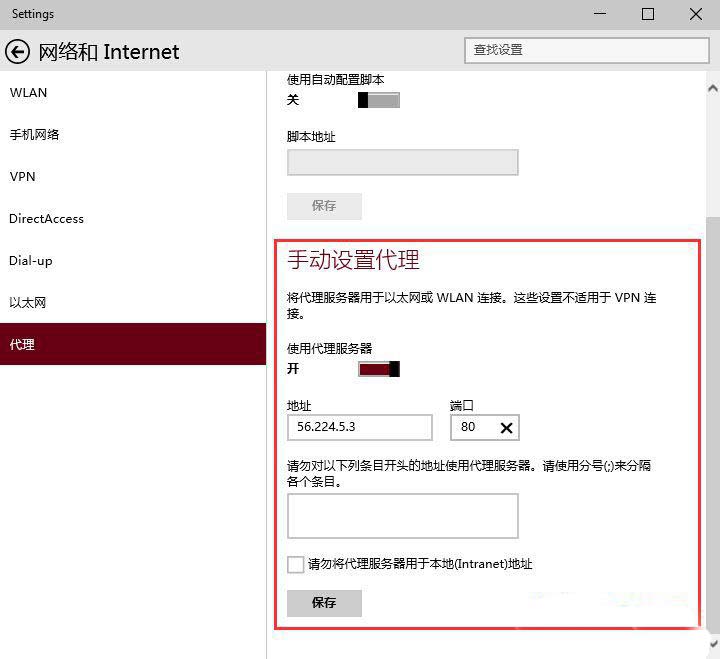Turn off 使用代理服务器 switch
Viewport: 720px width, 659px height.
click(x=379, y=369)
